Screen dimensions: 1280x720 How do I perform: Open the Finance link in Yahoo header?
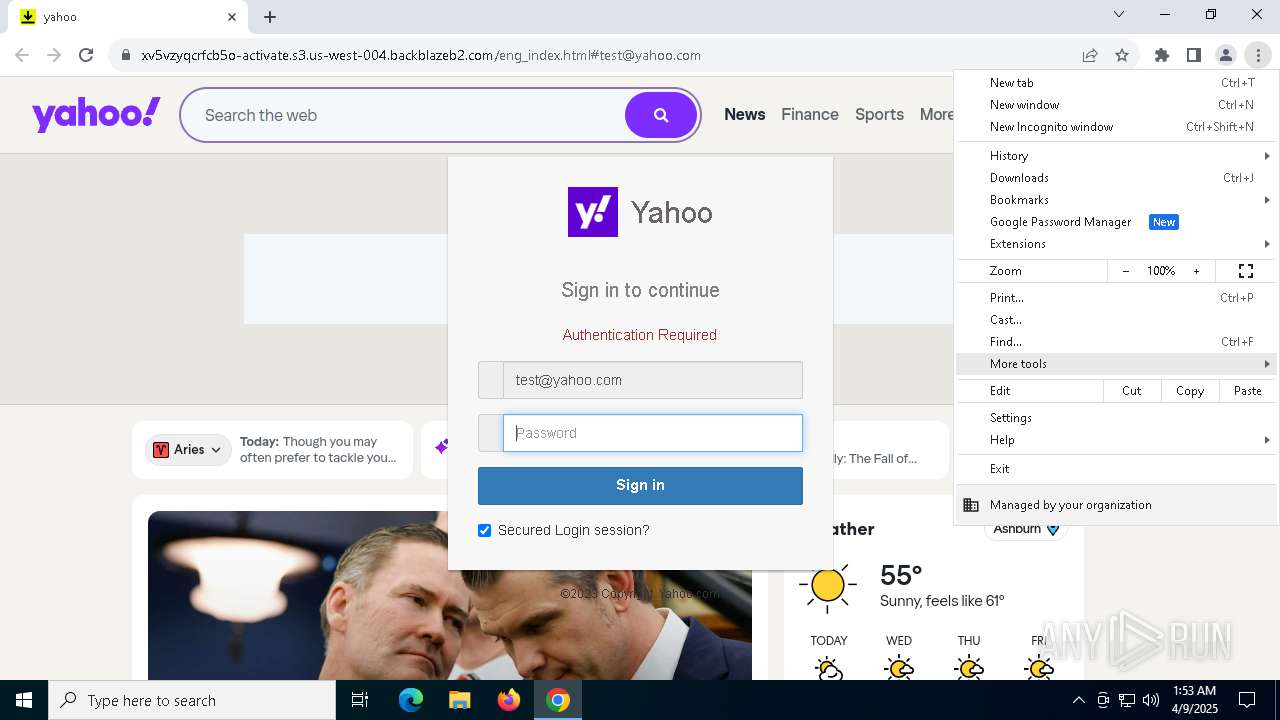point(810,115)
